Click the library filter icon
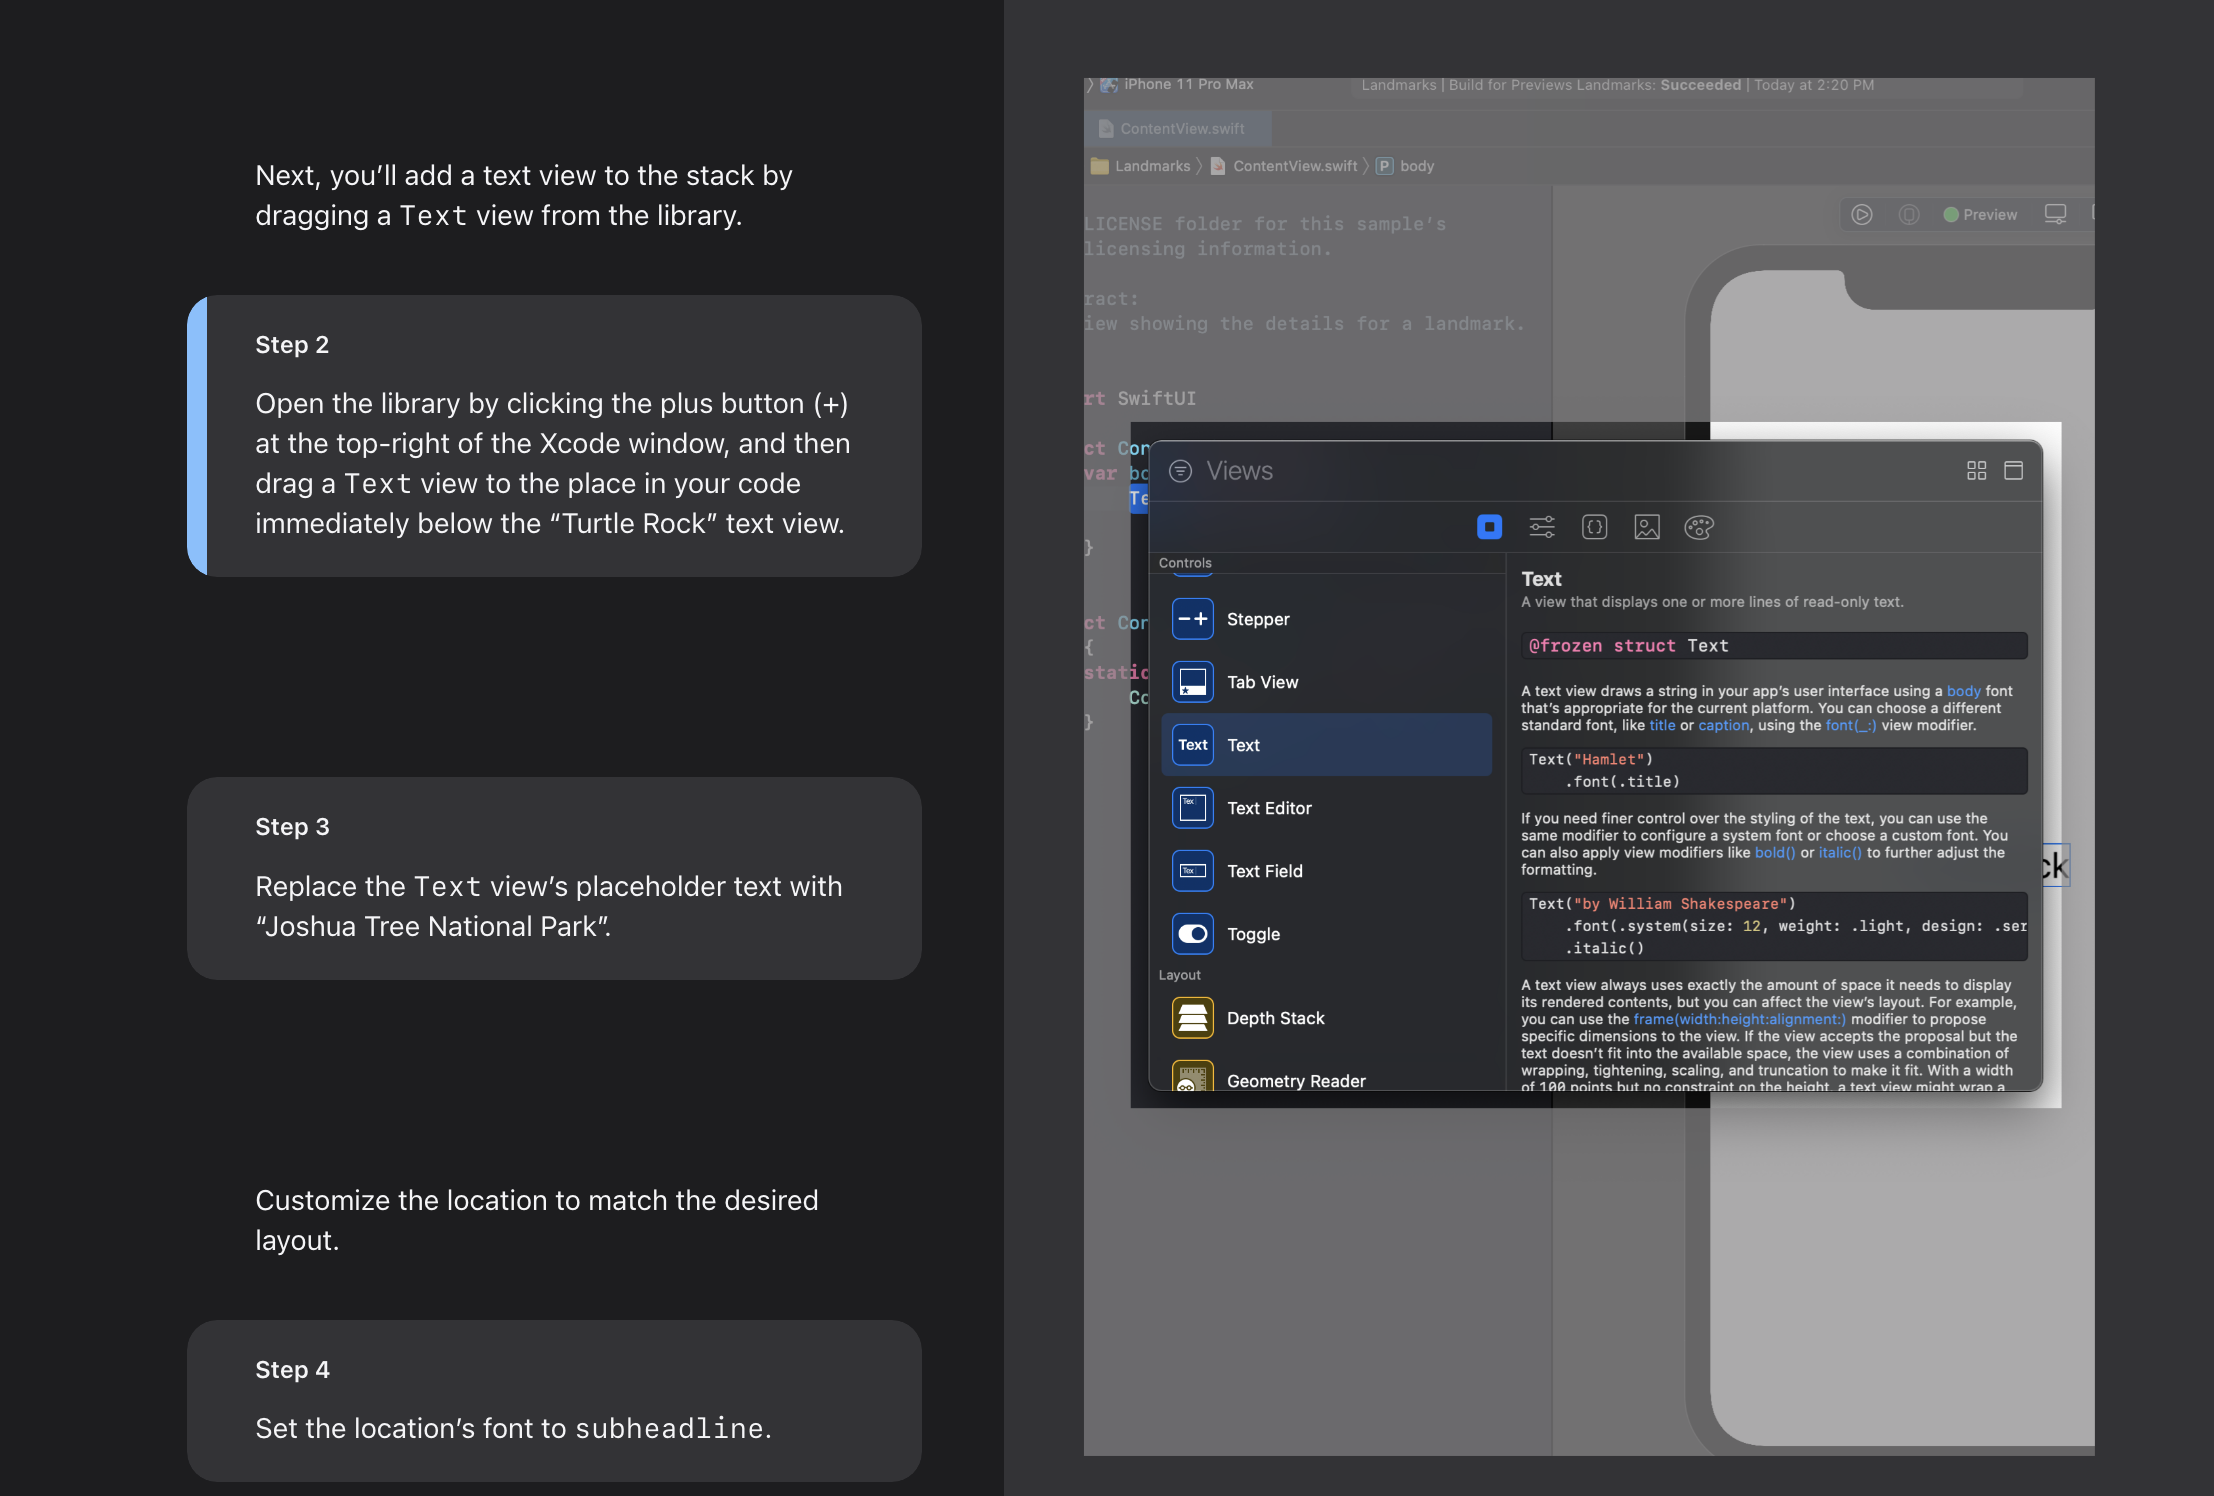The image size is (2214, 1496). click(1181, 471)
